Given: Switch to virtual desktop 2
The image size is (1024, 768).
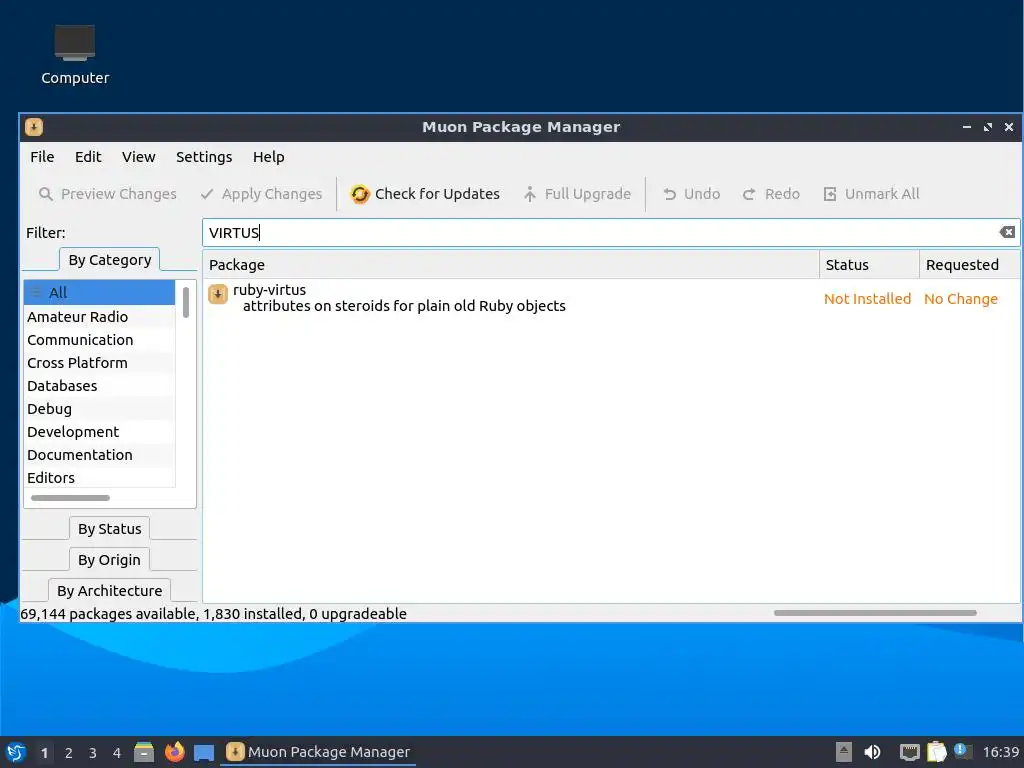Looking at the screenshot, I should click(69, 753).
